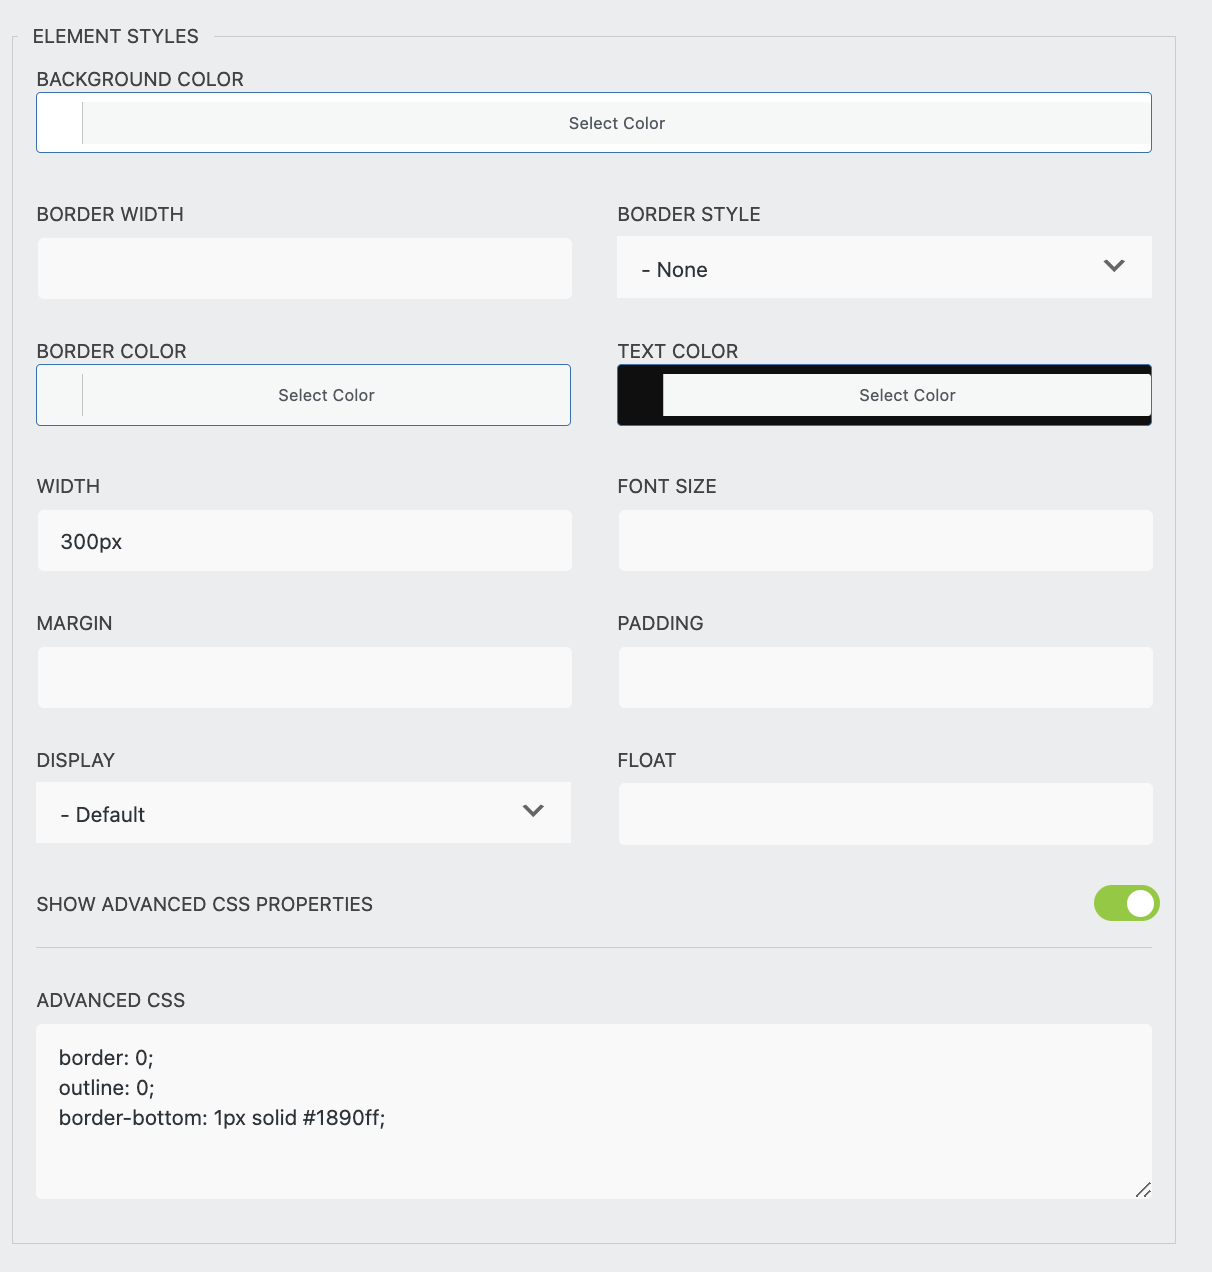Click the Border Style chevron arrow
1212x1272 pixels.
click(x=1113, y=267)
